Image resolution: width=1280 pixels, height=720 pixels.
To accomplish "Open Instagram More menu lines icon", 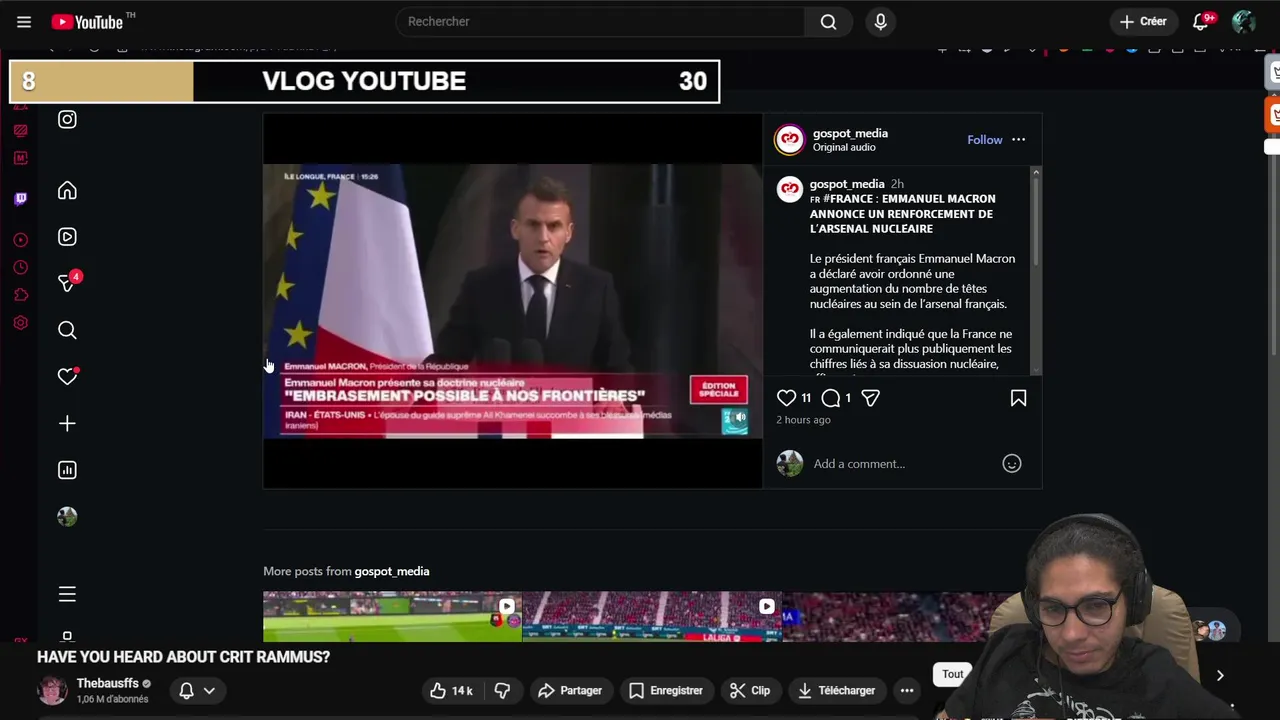I will (x=67, y=594).
